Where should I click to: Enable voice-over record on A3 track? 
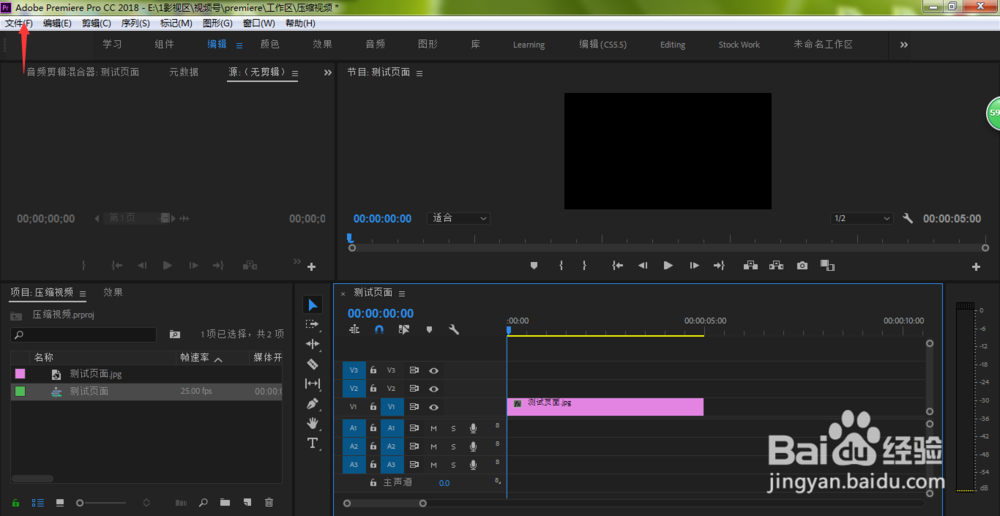[473, 465]
